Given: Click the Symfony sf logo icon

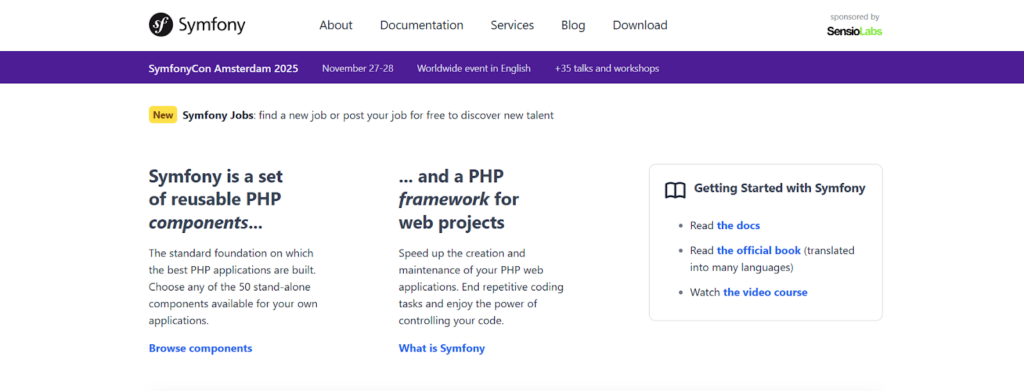Looking at the screenshot, I should pos(161,25).
